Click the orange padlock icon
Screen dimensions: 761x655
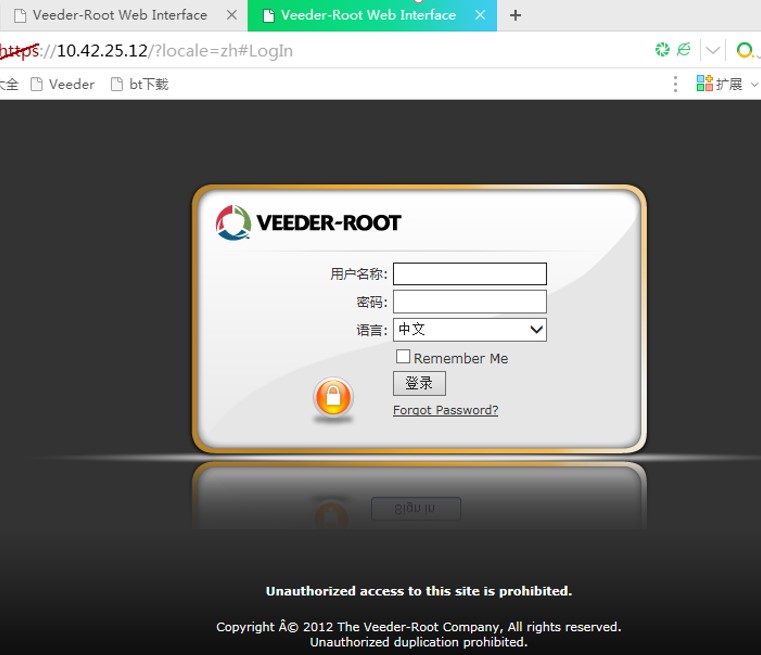pyautogui.click(x=333, y=399)
